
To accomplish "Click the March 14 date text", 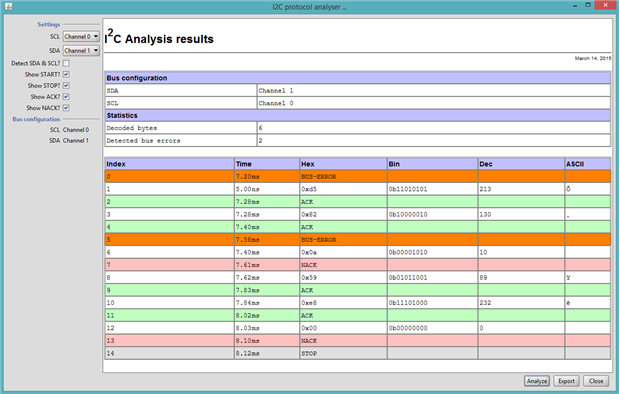I will pyautogui.click(x=593, y=58).
